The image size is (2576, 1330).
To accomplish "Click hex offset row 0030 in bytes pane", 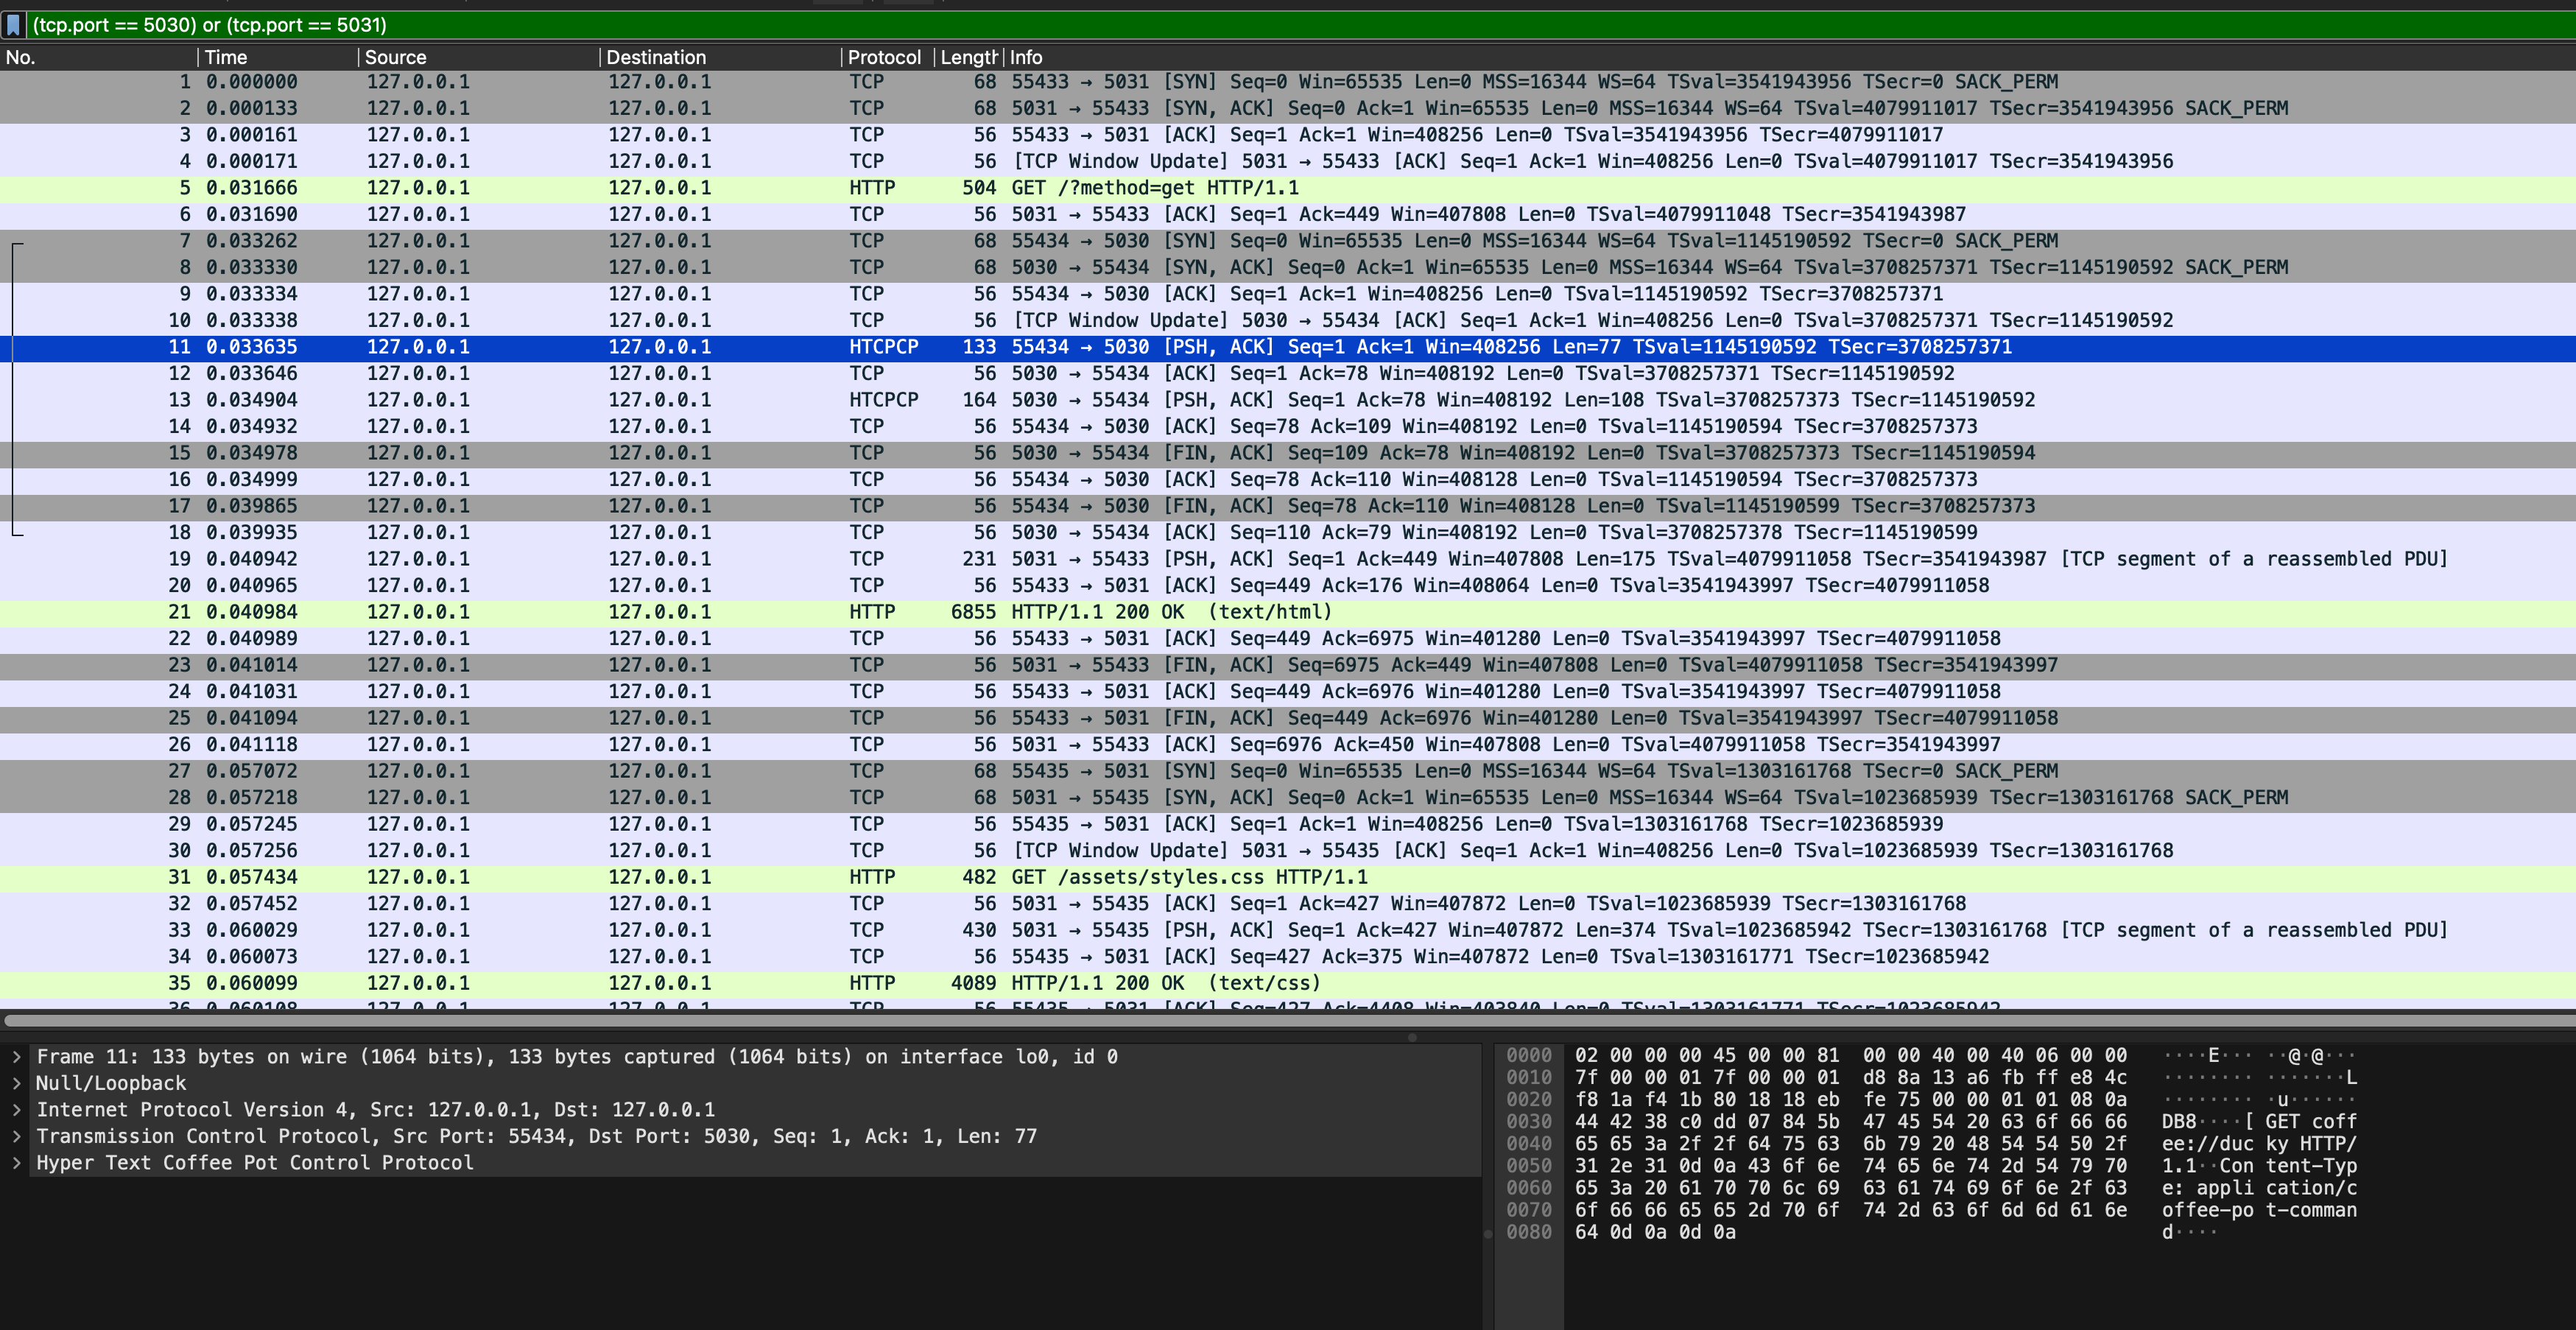I will coord(1529,1122).
